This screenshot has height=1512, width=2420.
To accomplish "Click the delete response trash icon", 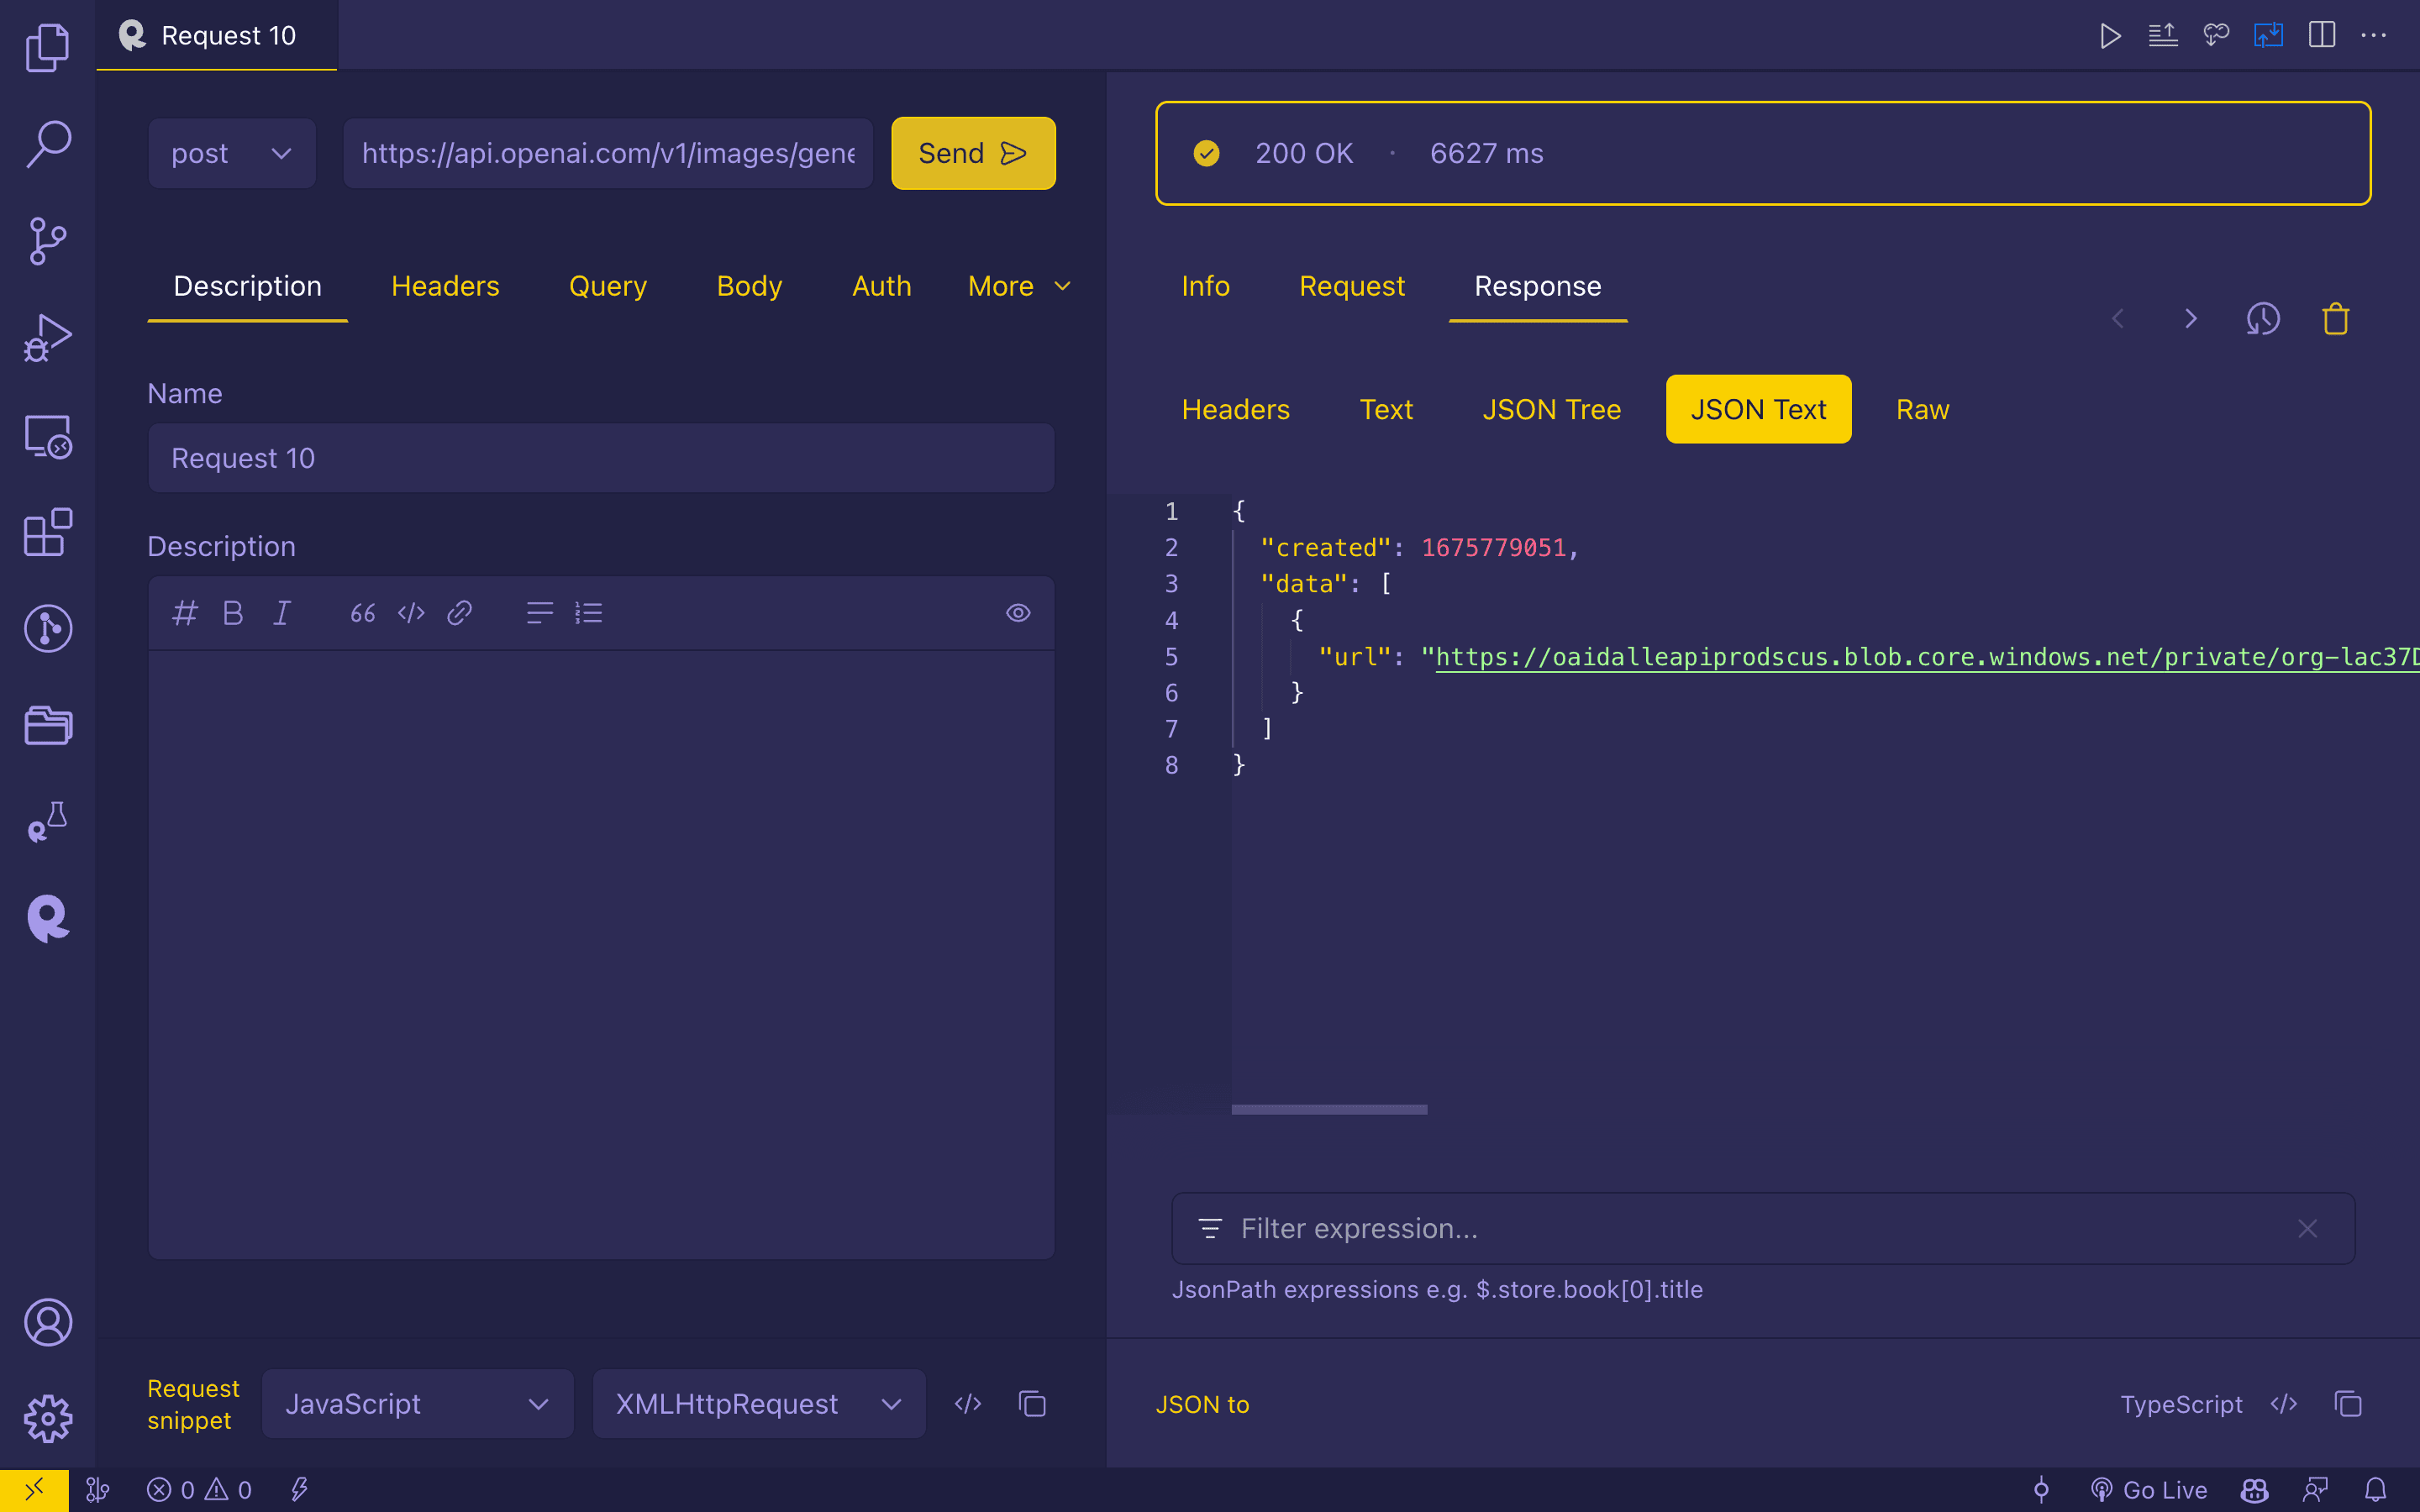I will point(2334,317).
